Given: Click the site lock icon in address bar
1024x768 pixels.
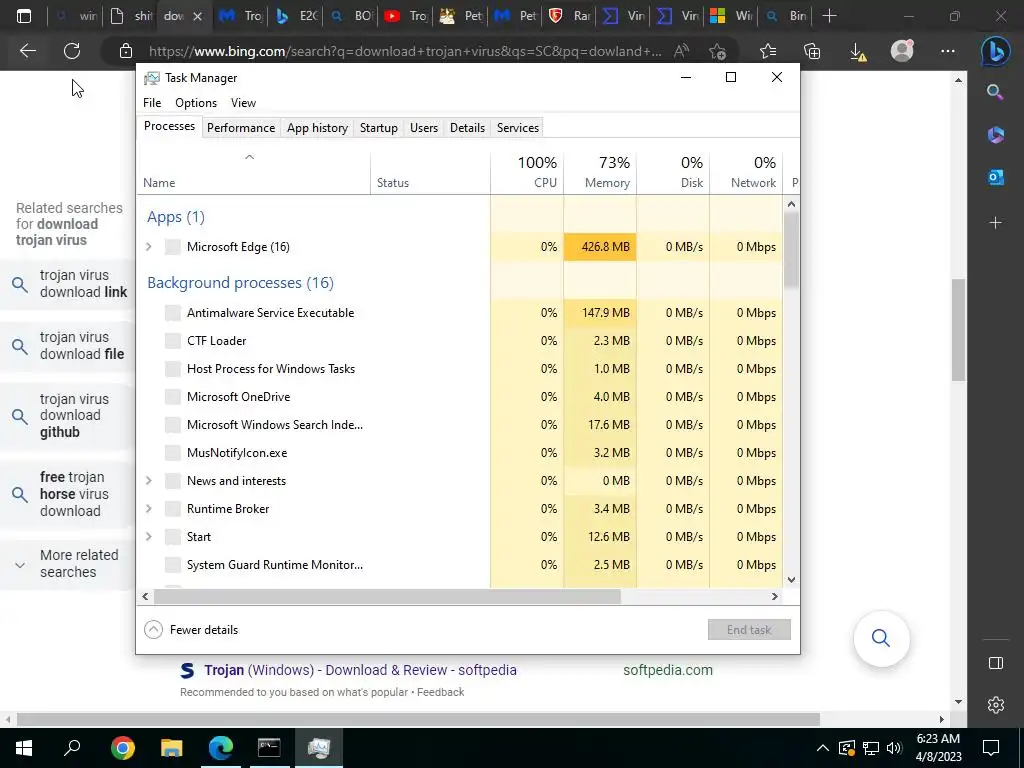Looking at the screenshot, I should point(126,51).
